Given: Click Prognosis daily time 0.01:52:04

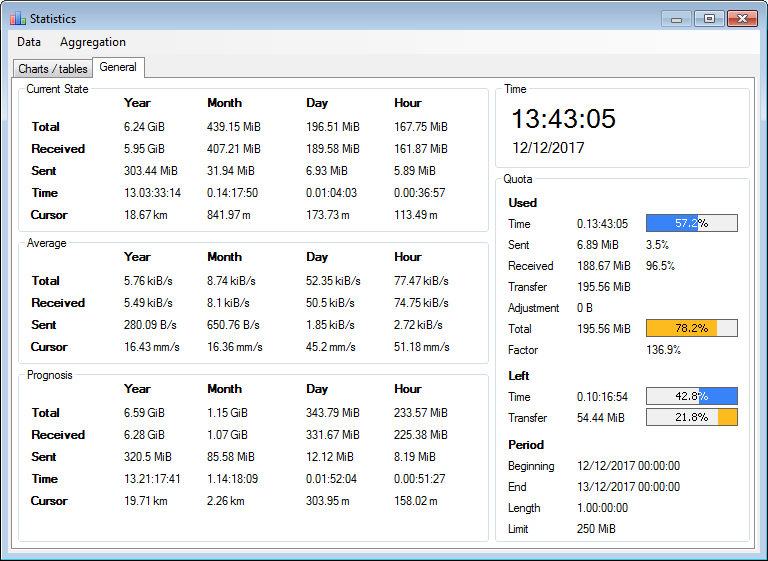Looking at the screenshot, I should pyautogui.click(x=332, y=479).
